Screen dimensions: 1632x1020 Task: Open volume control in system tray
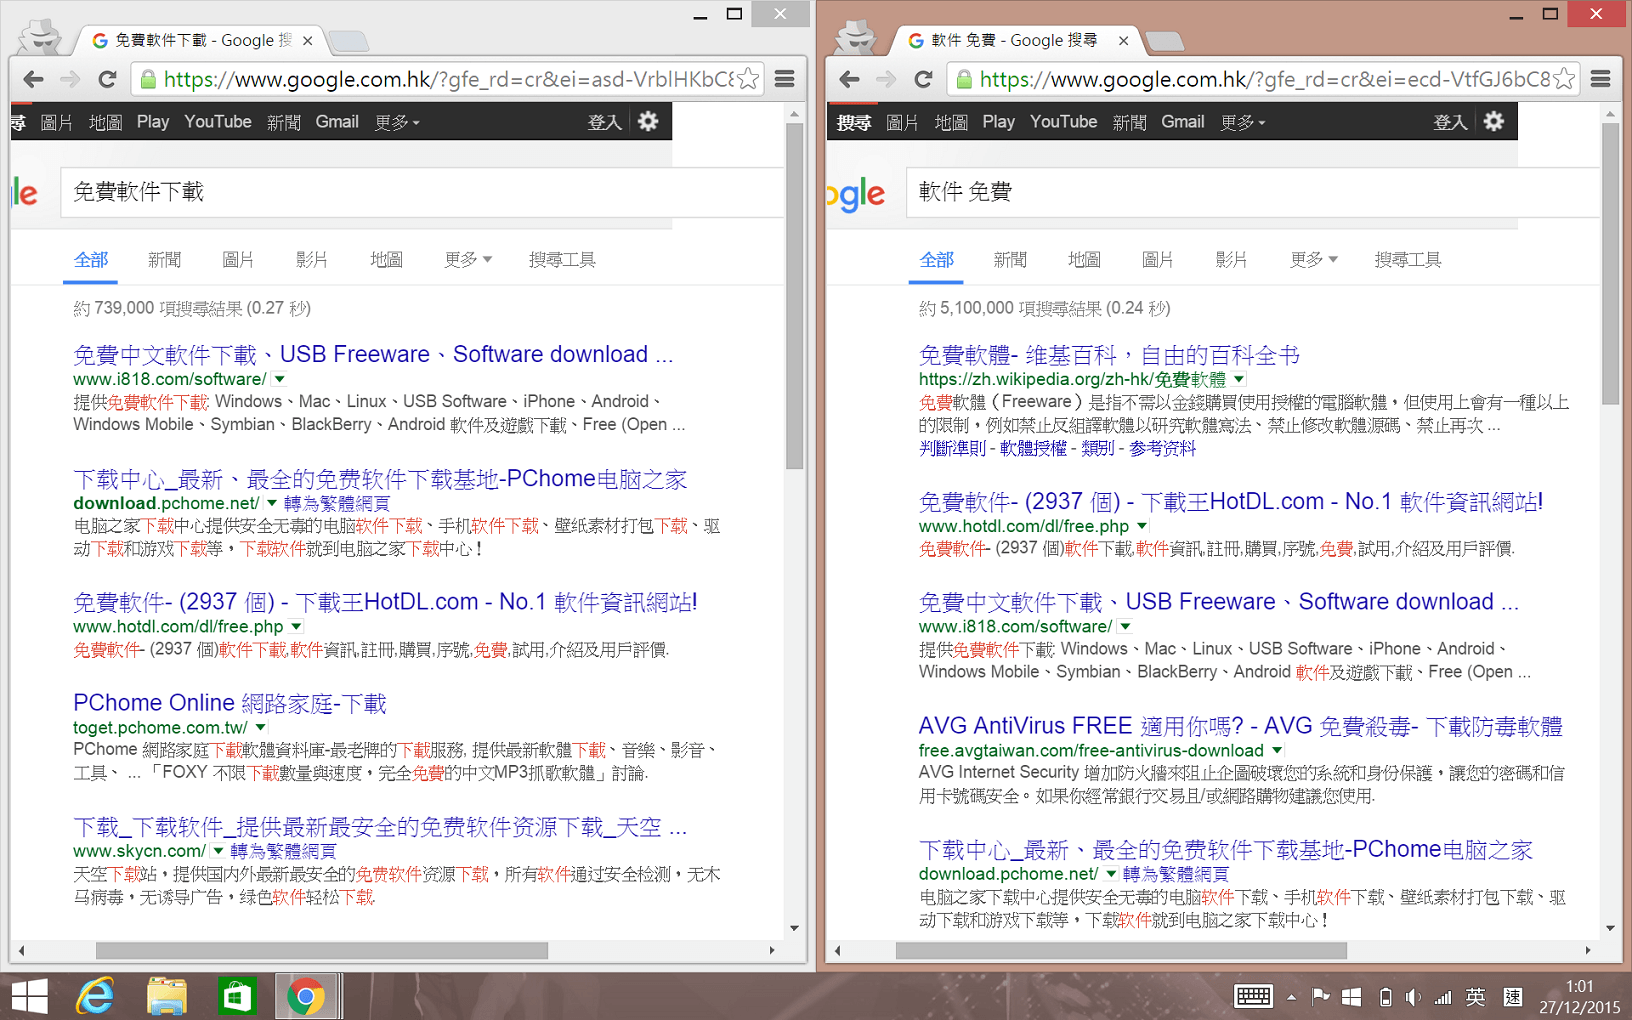[x=1412, y=997]
